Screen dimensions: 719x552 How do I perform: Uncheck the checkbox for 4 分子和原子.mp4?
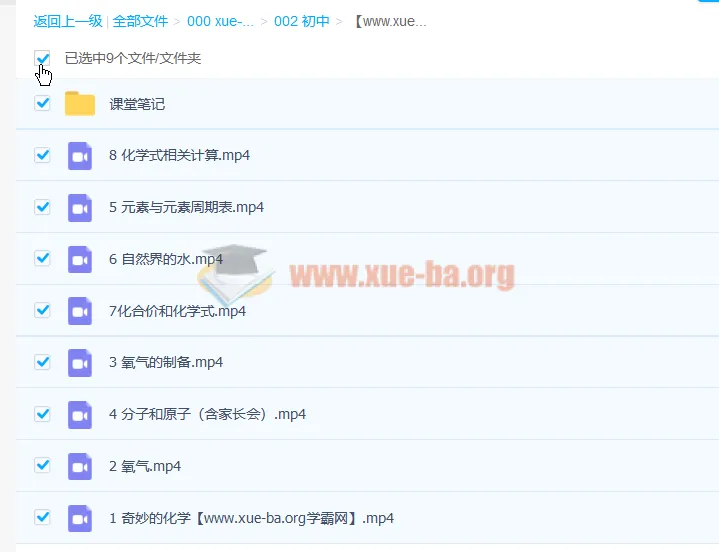[x=42, y=414]
